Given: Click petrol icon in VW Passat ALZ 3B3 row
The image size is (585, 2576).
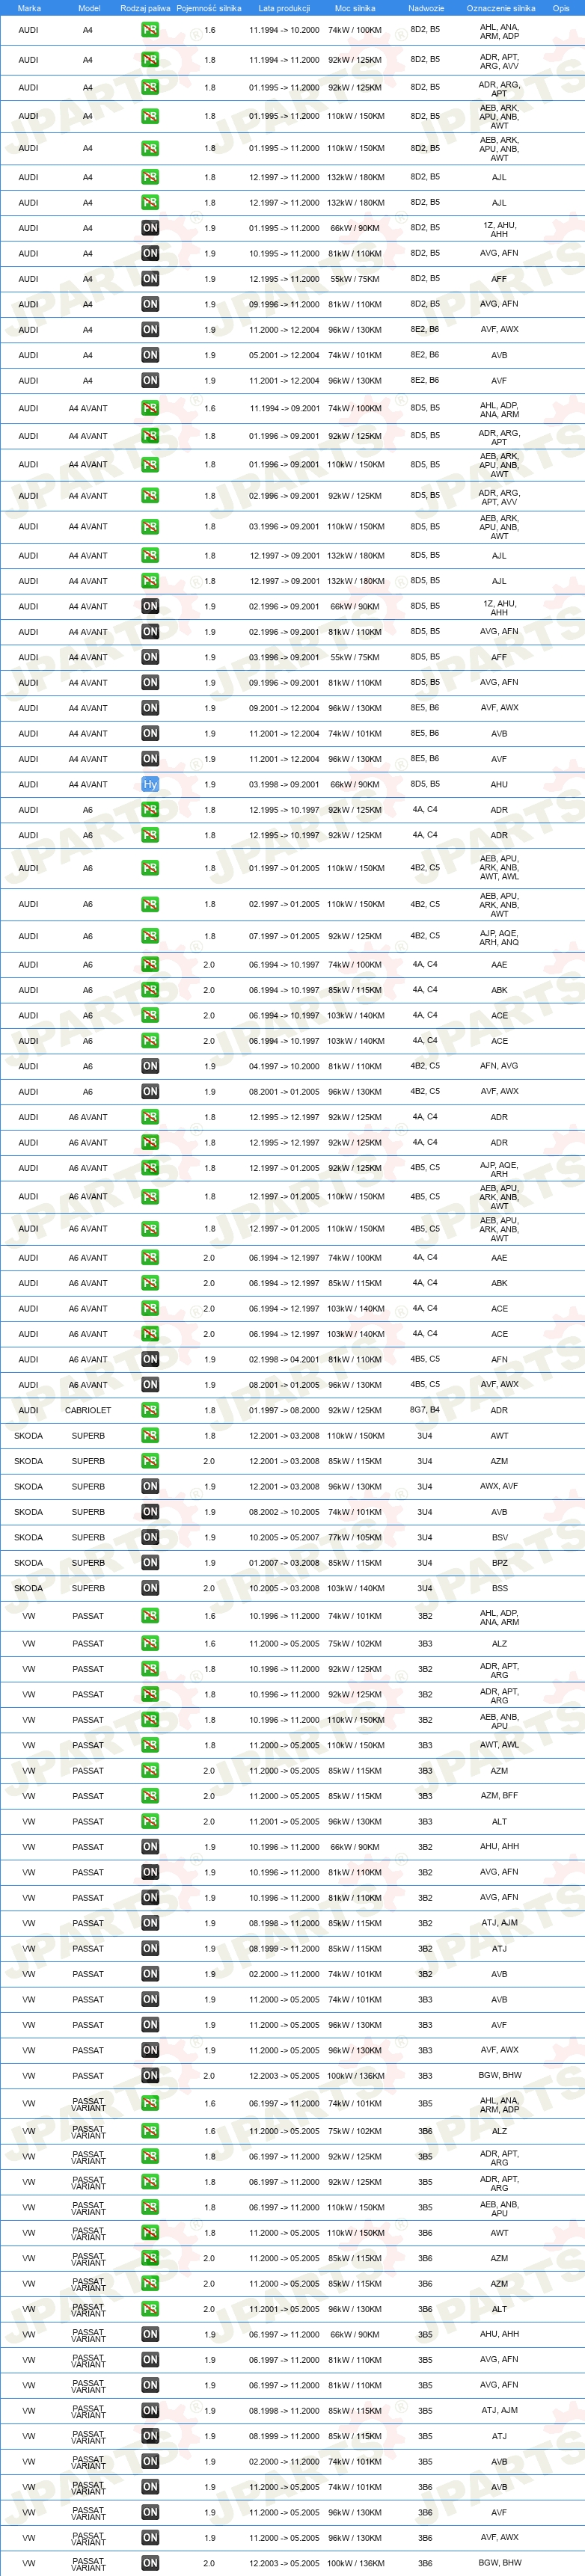Looking at the screenshot, I should coord(150,1644).
